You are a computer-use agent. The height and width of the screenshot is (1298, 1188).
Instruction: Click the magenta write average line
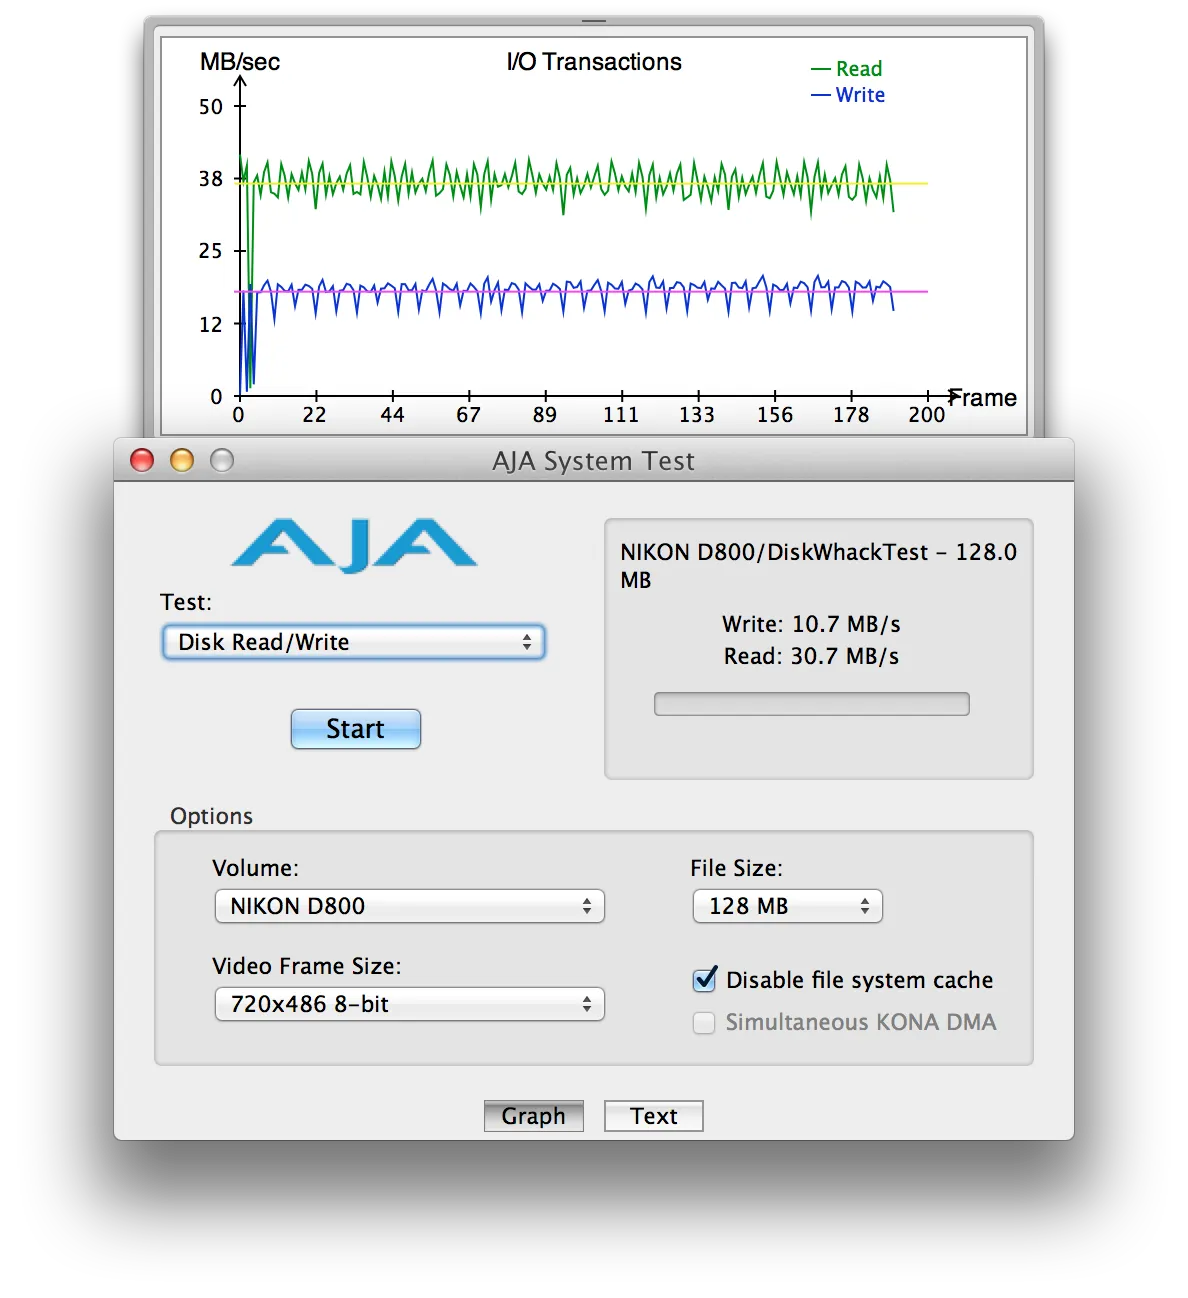click(x=910, y=292)
